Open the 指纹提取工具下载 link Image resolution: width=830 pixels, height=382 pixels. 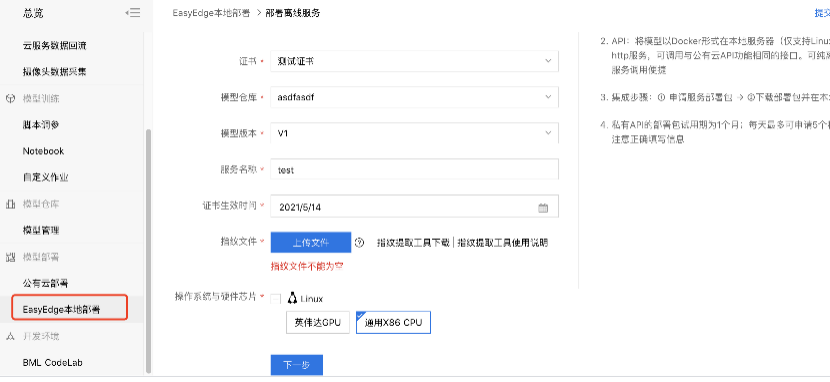[413, 242]
